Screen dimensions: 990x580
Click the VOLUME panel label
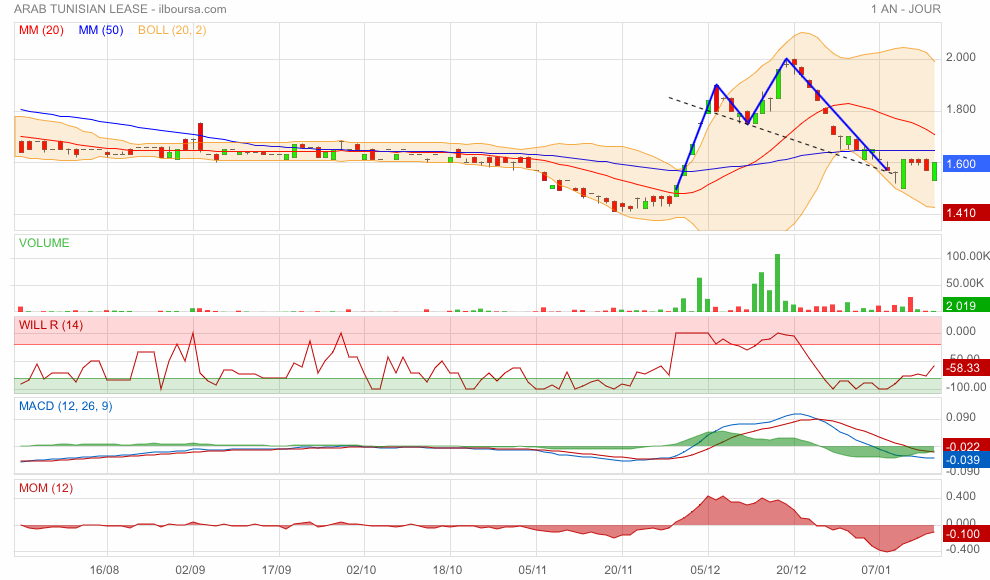click(x=44, y=243)
